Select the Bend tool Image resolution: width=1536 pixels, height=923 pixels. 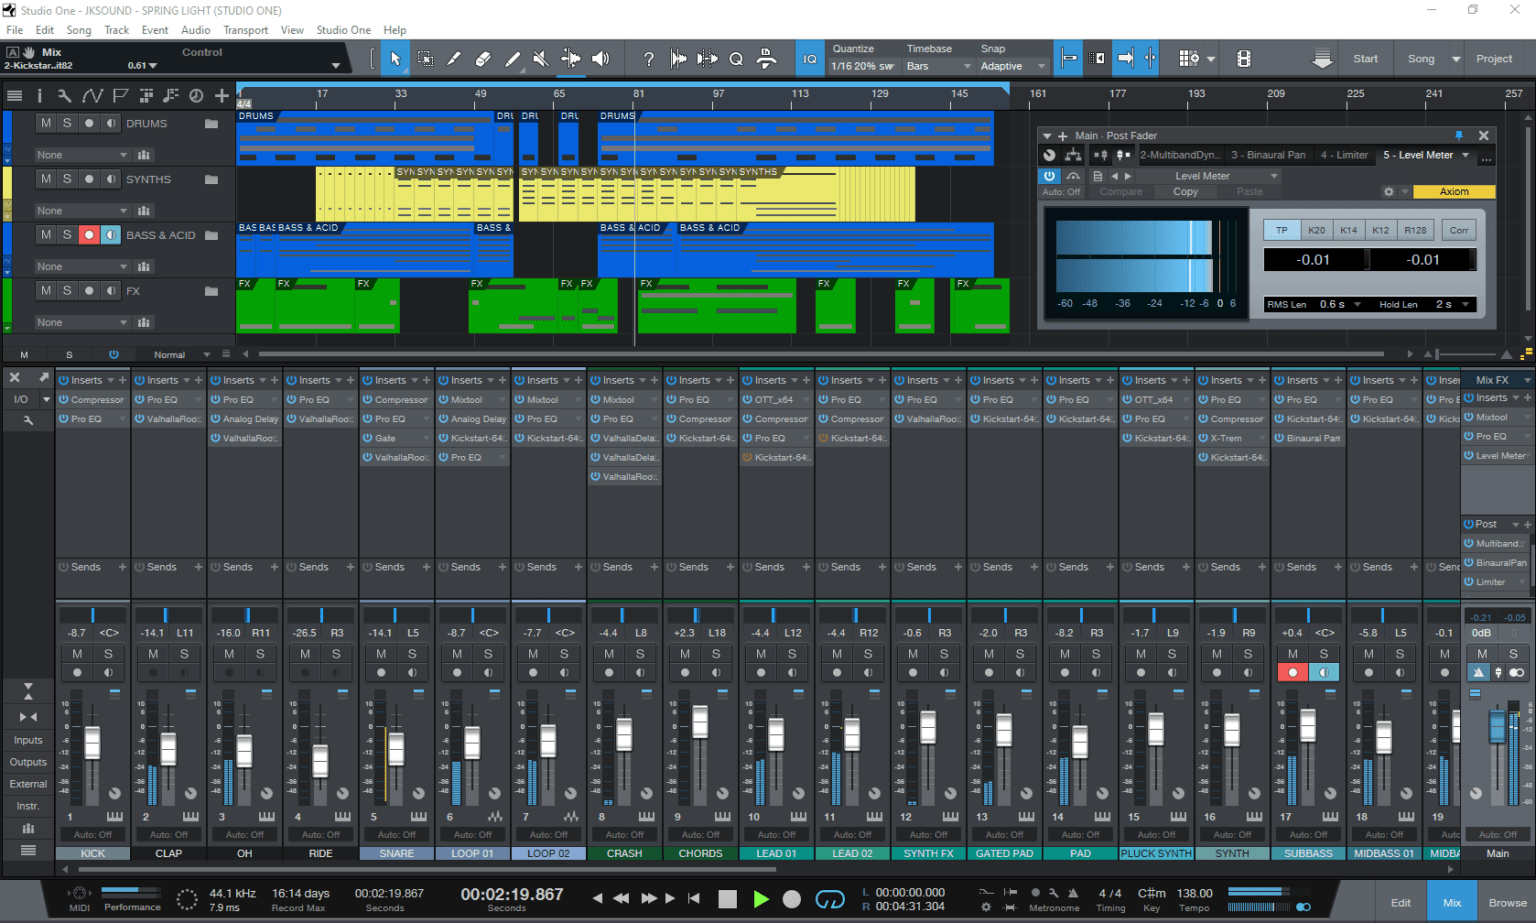point(571,59)
